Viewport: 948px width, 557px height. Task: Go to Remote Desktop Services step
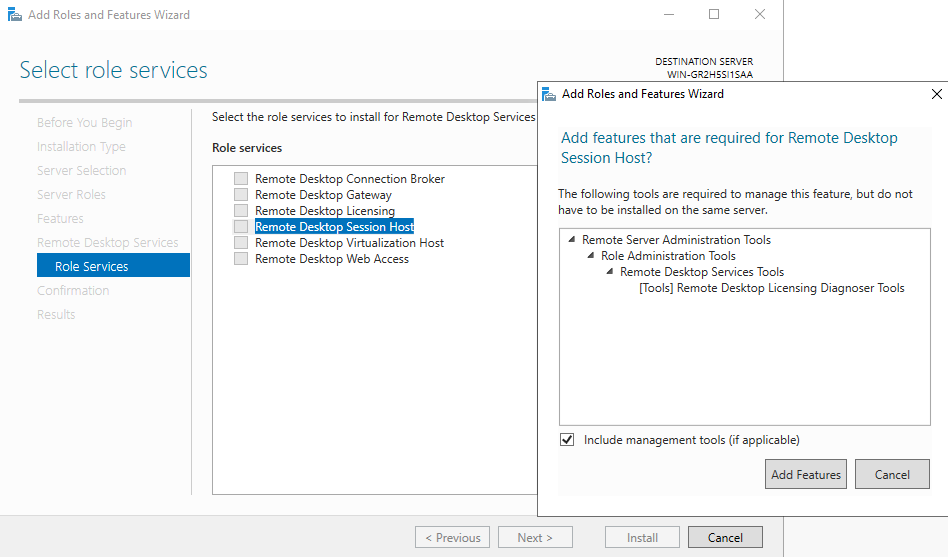tap(108, 243)
